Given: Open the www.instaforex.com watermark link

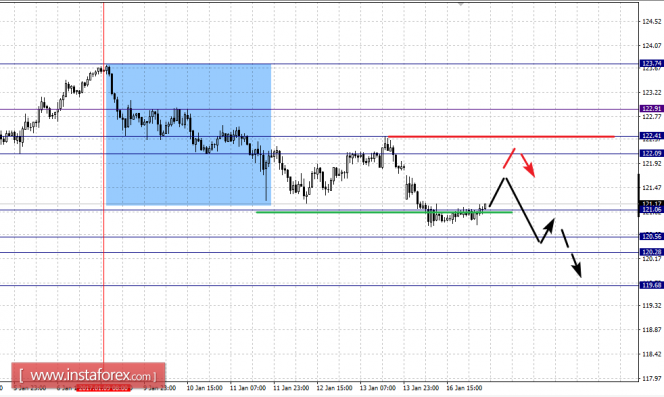Looking at the screenshot, I should coord(89,375).
